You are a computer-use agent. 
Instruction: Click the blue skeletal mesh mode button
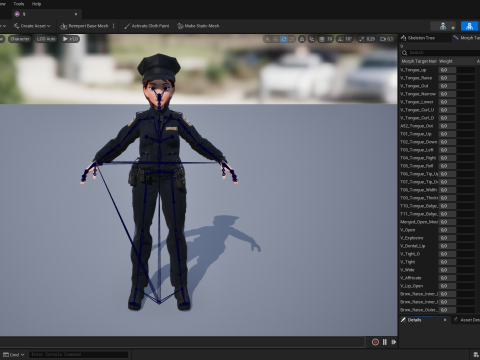(469, 26)
